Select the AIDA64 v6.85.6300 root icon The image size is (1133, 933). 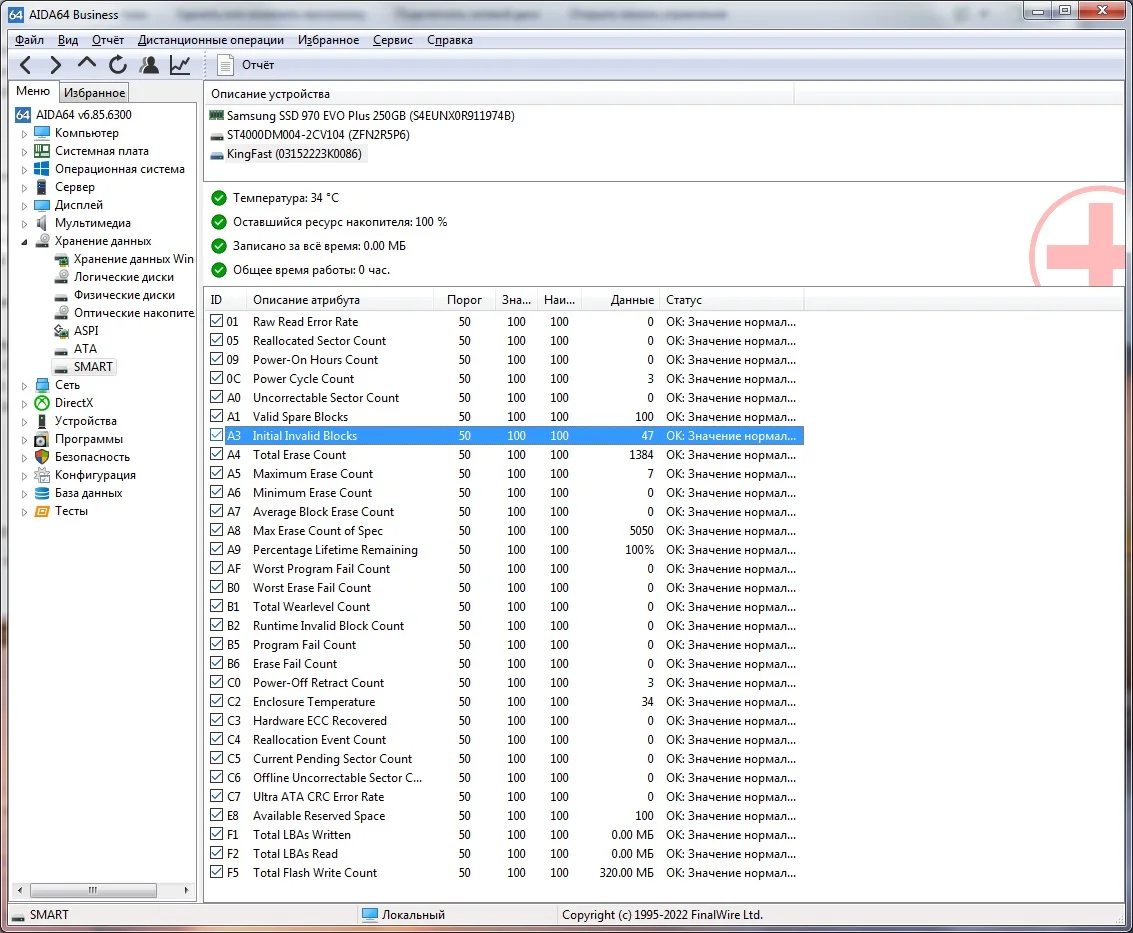point(23,115)
